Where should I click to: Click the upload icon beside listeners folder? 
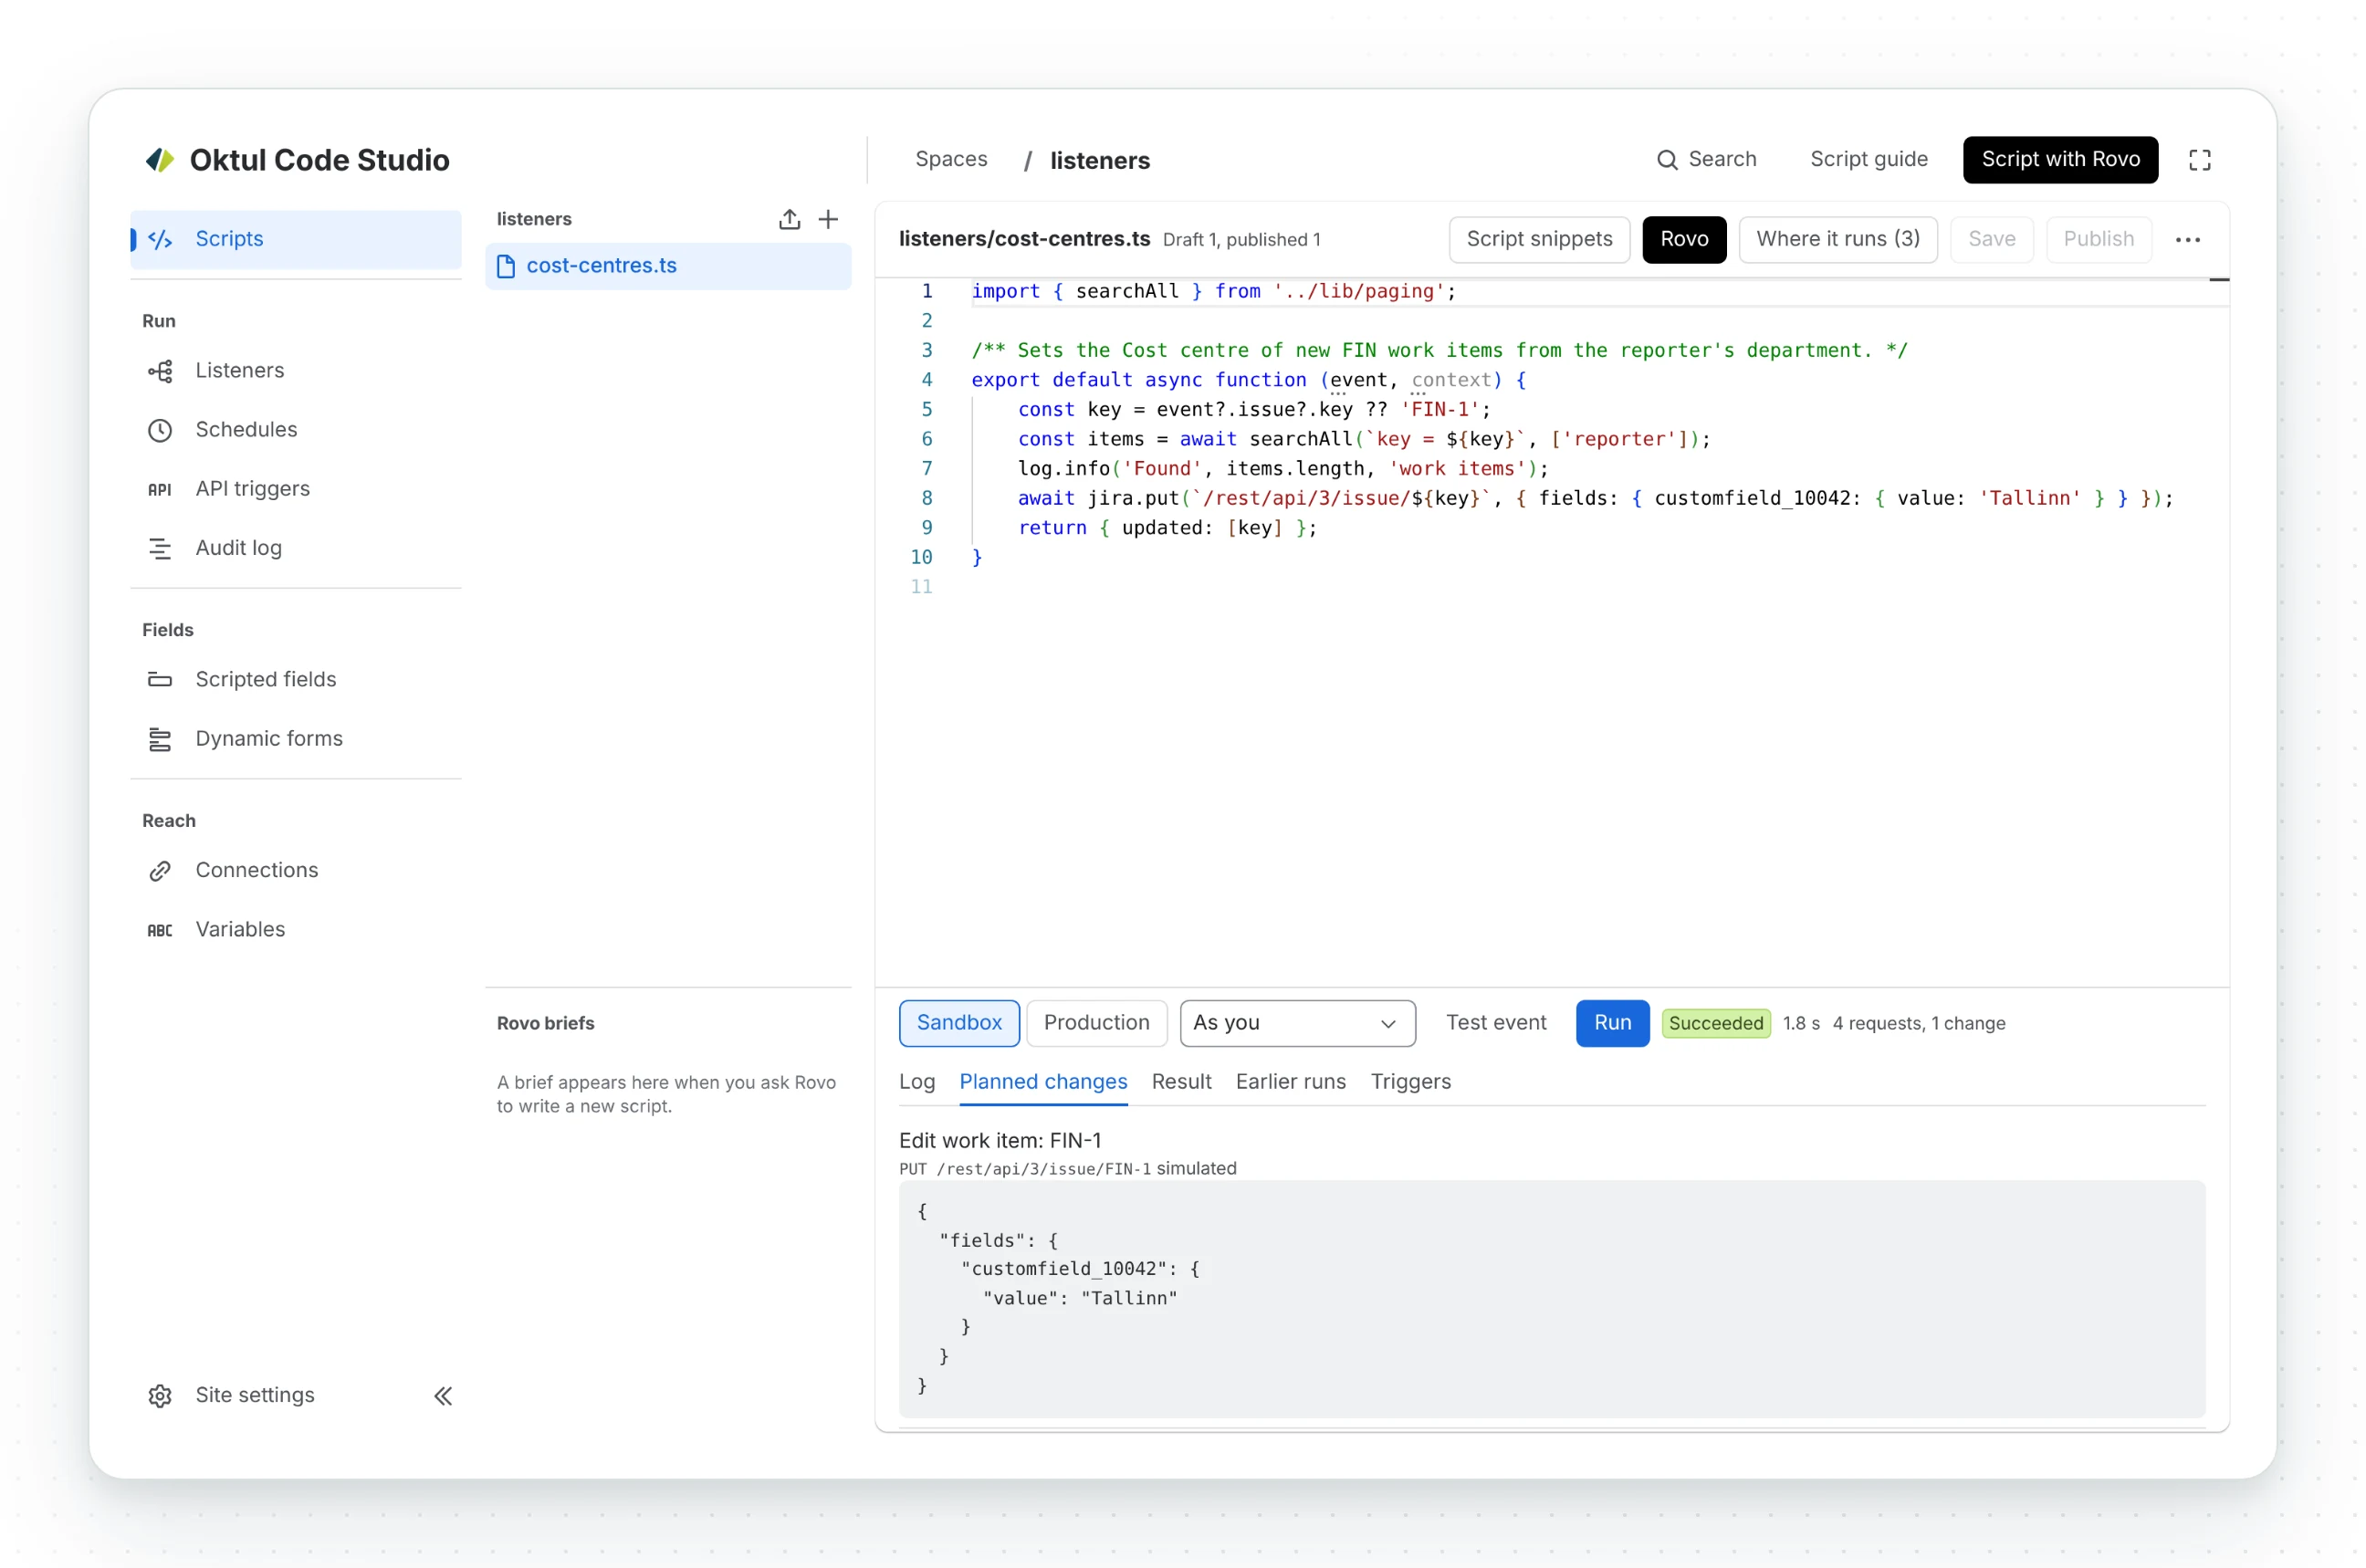(790, 219)
